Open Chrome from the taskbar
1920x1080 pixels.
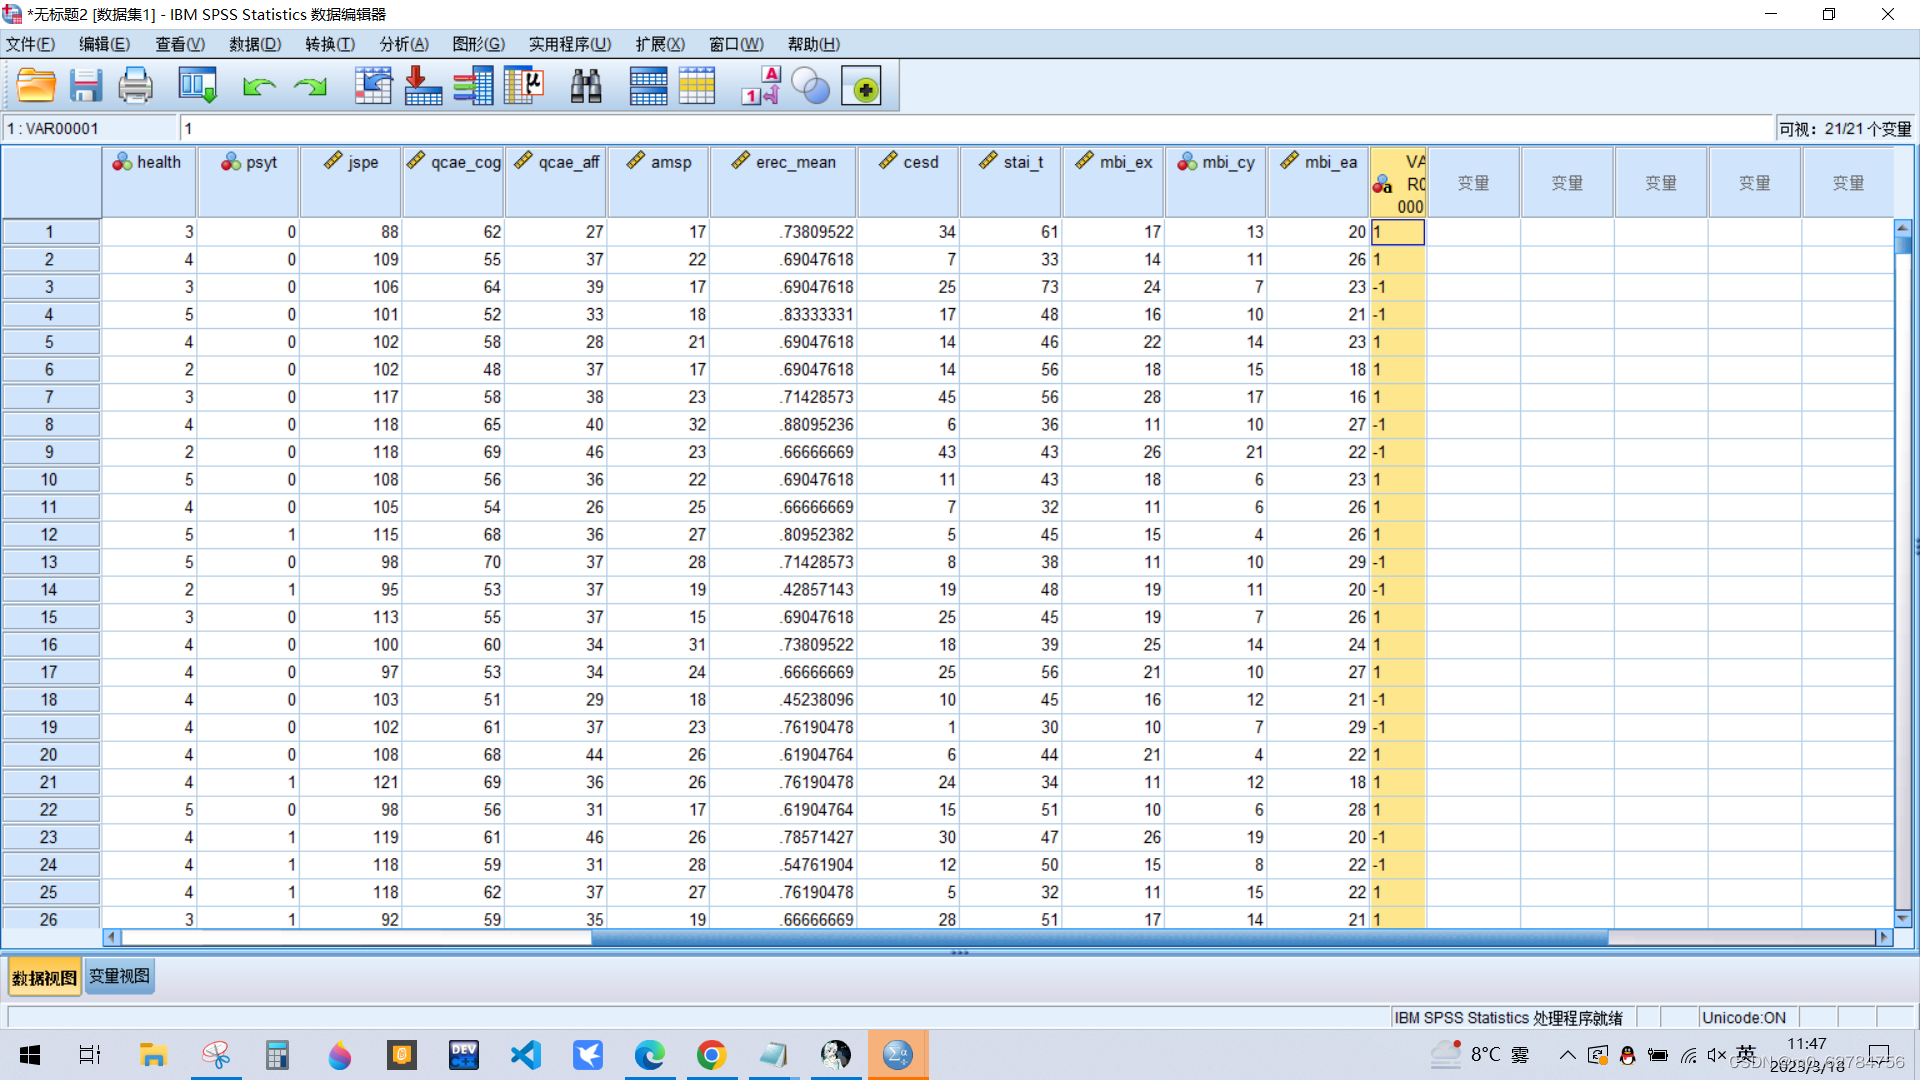point(711,1055)
